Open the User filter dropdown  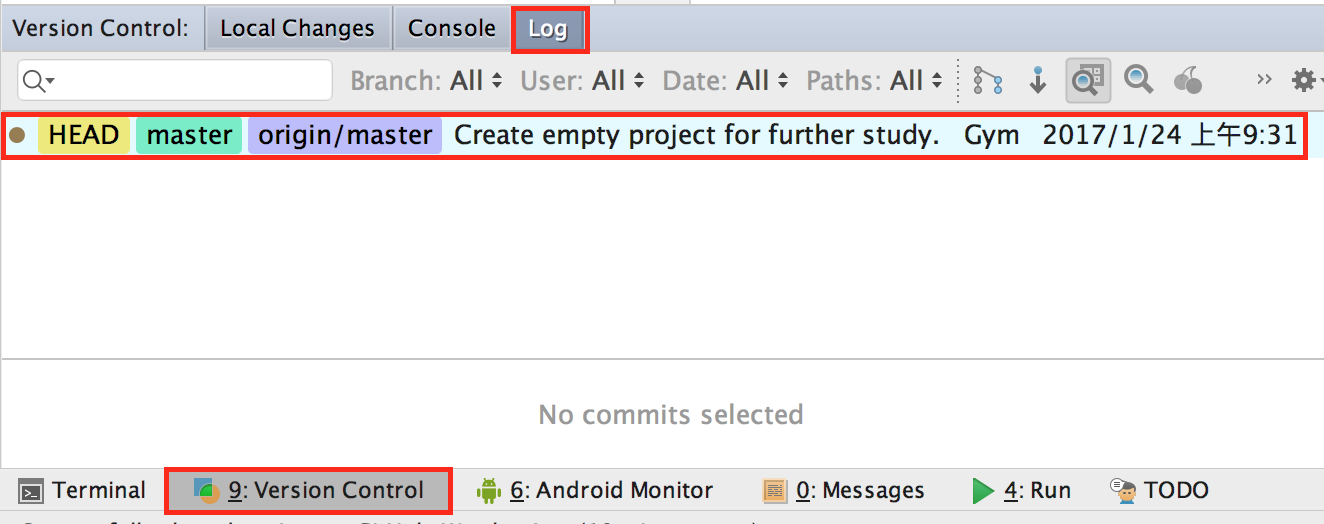click(x=583, y=81)
